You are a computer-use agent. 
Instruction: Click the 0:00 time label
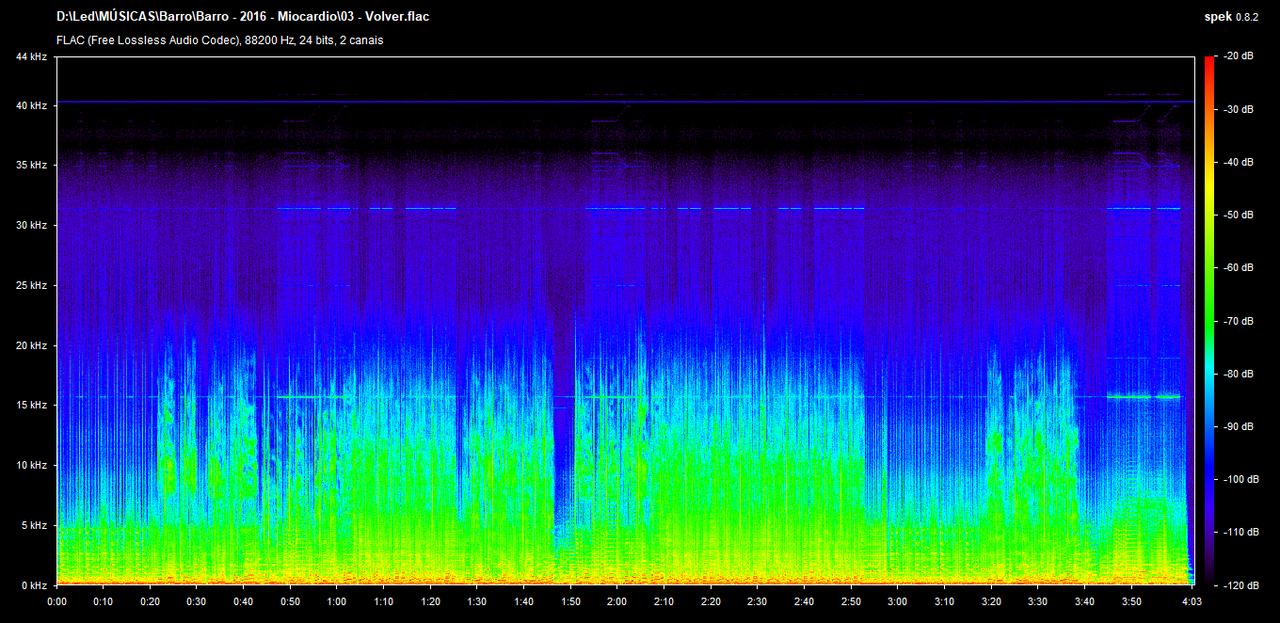click(x=57, y=602)
